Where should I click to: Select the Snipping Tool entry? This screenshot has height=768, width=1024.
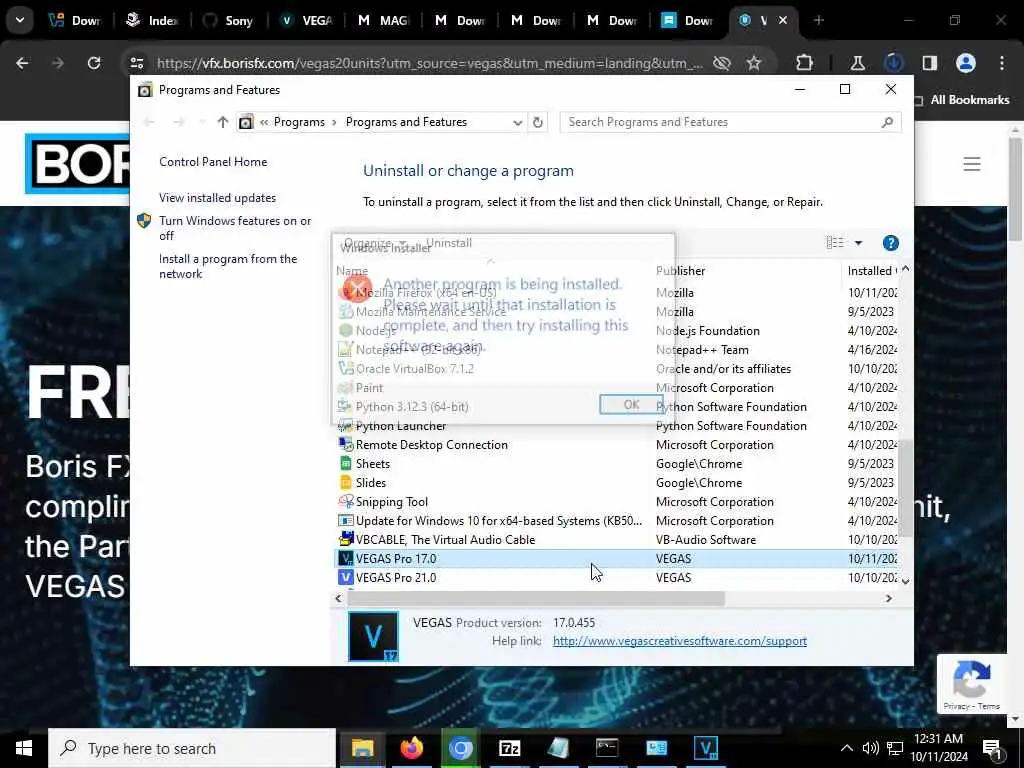tap(392, 502)
